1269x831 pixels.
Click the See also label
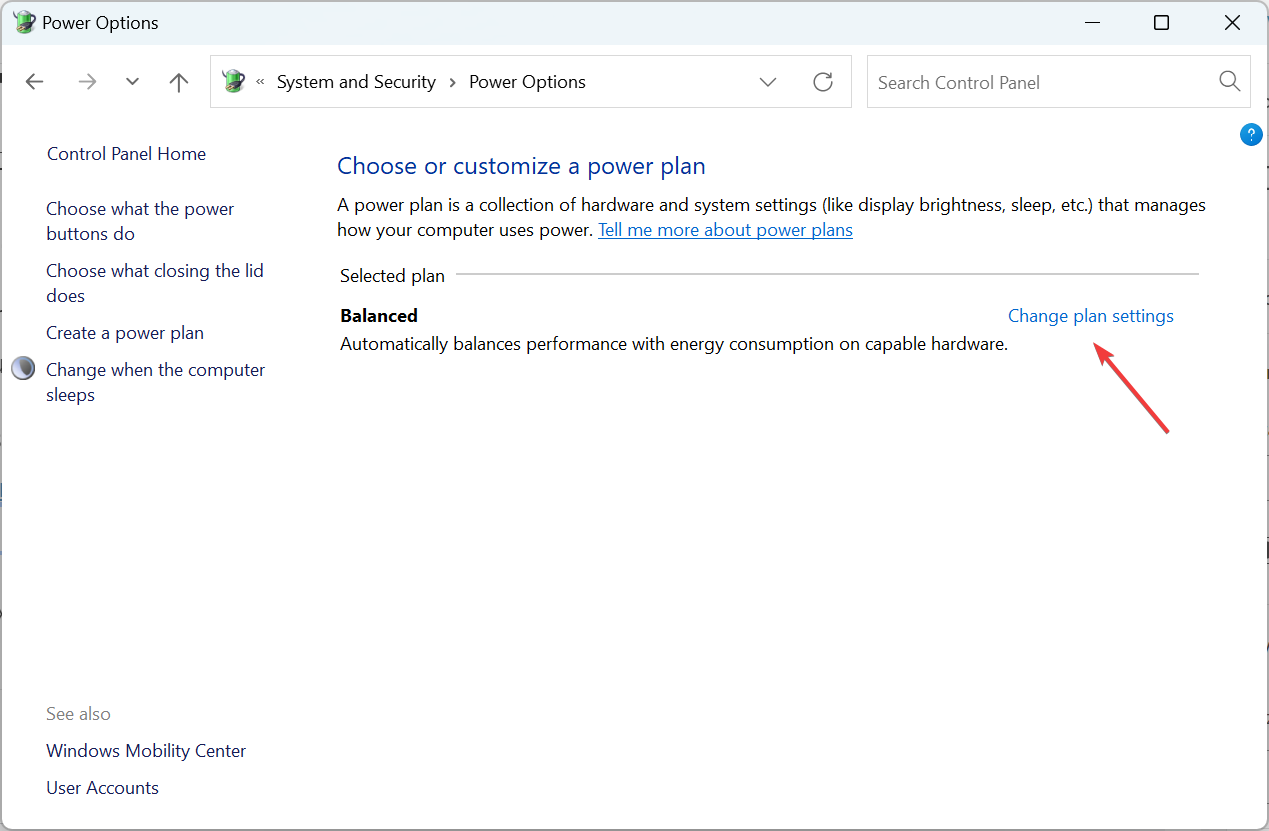[x=78, y=714]
